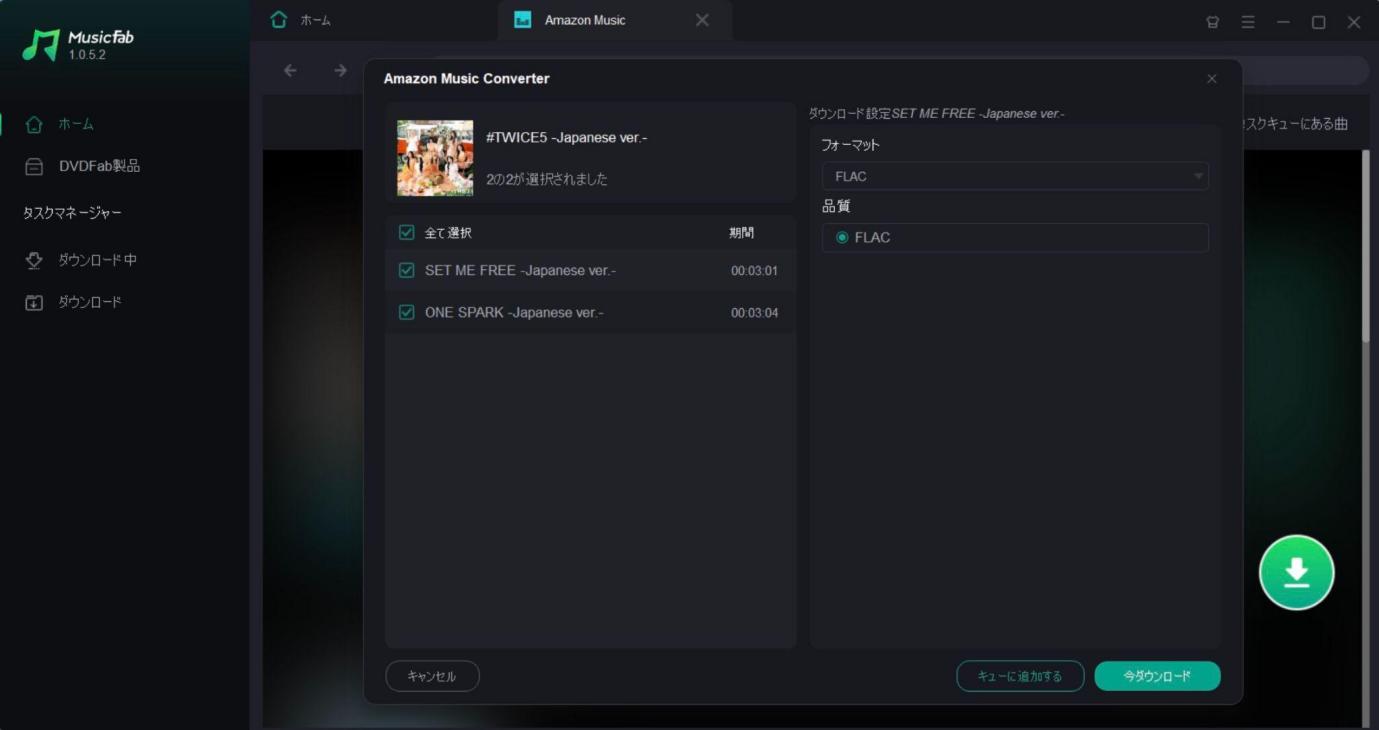This screenshot has height=730, width=1379.
Task: Click the Cancel button
Action: pyautogui.click(x=432, y=676)
